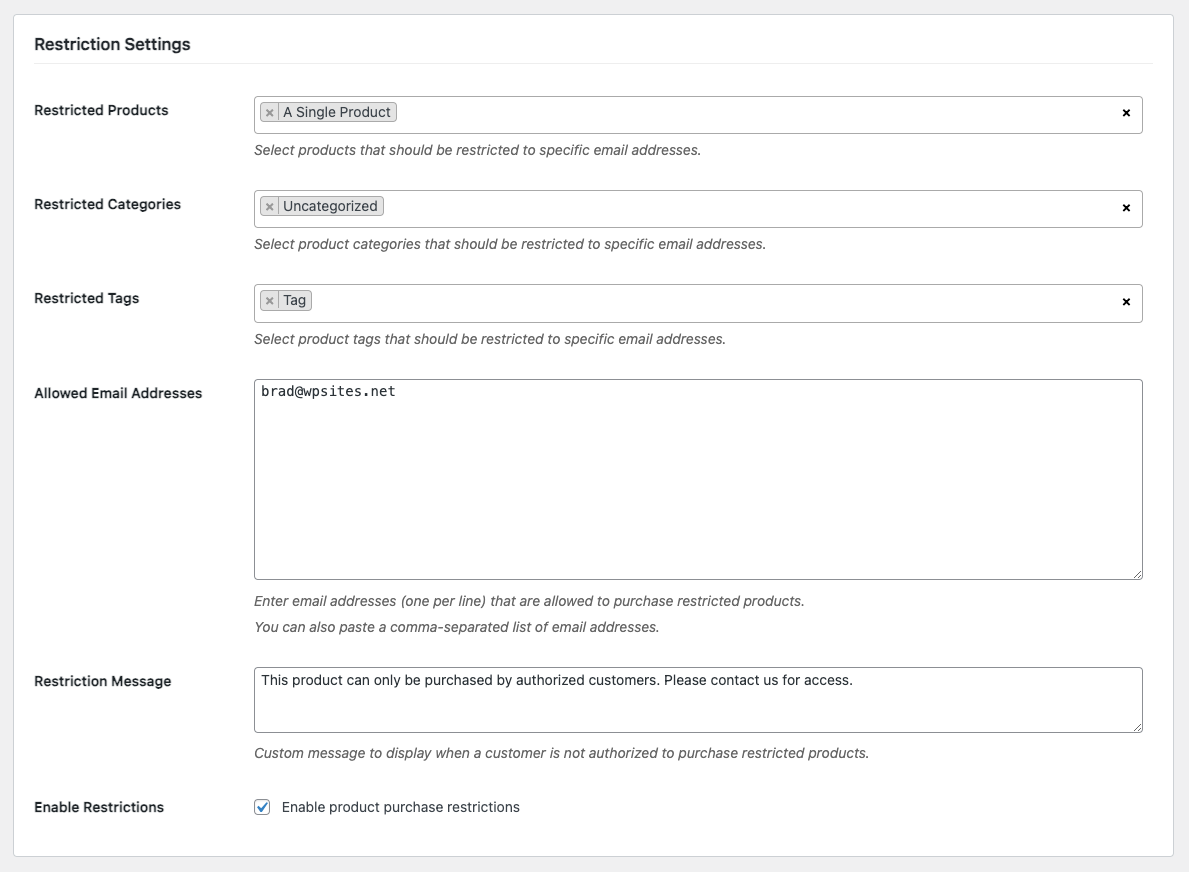Focus the Allowed Email Addresses text area

coord(697,480)
